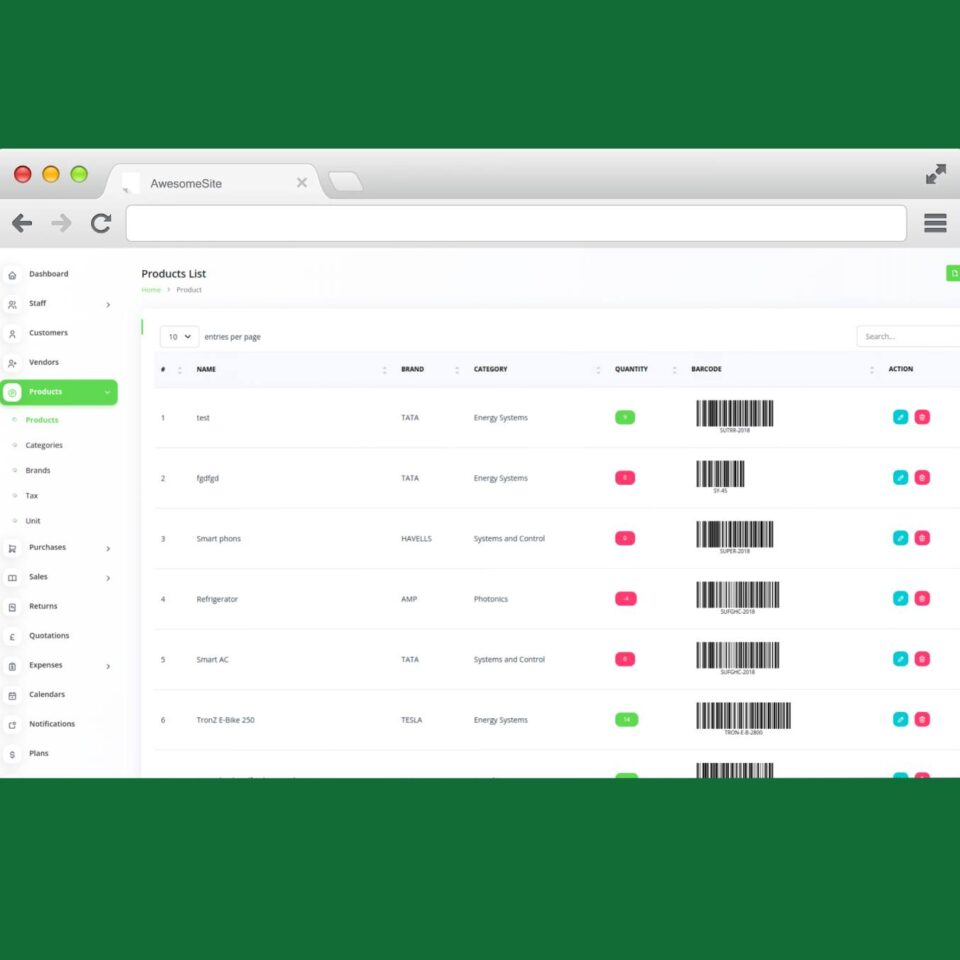Select the AwesomeSite browser tab
960x960 pixels.
tap(214, 183)
